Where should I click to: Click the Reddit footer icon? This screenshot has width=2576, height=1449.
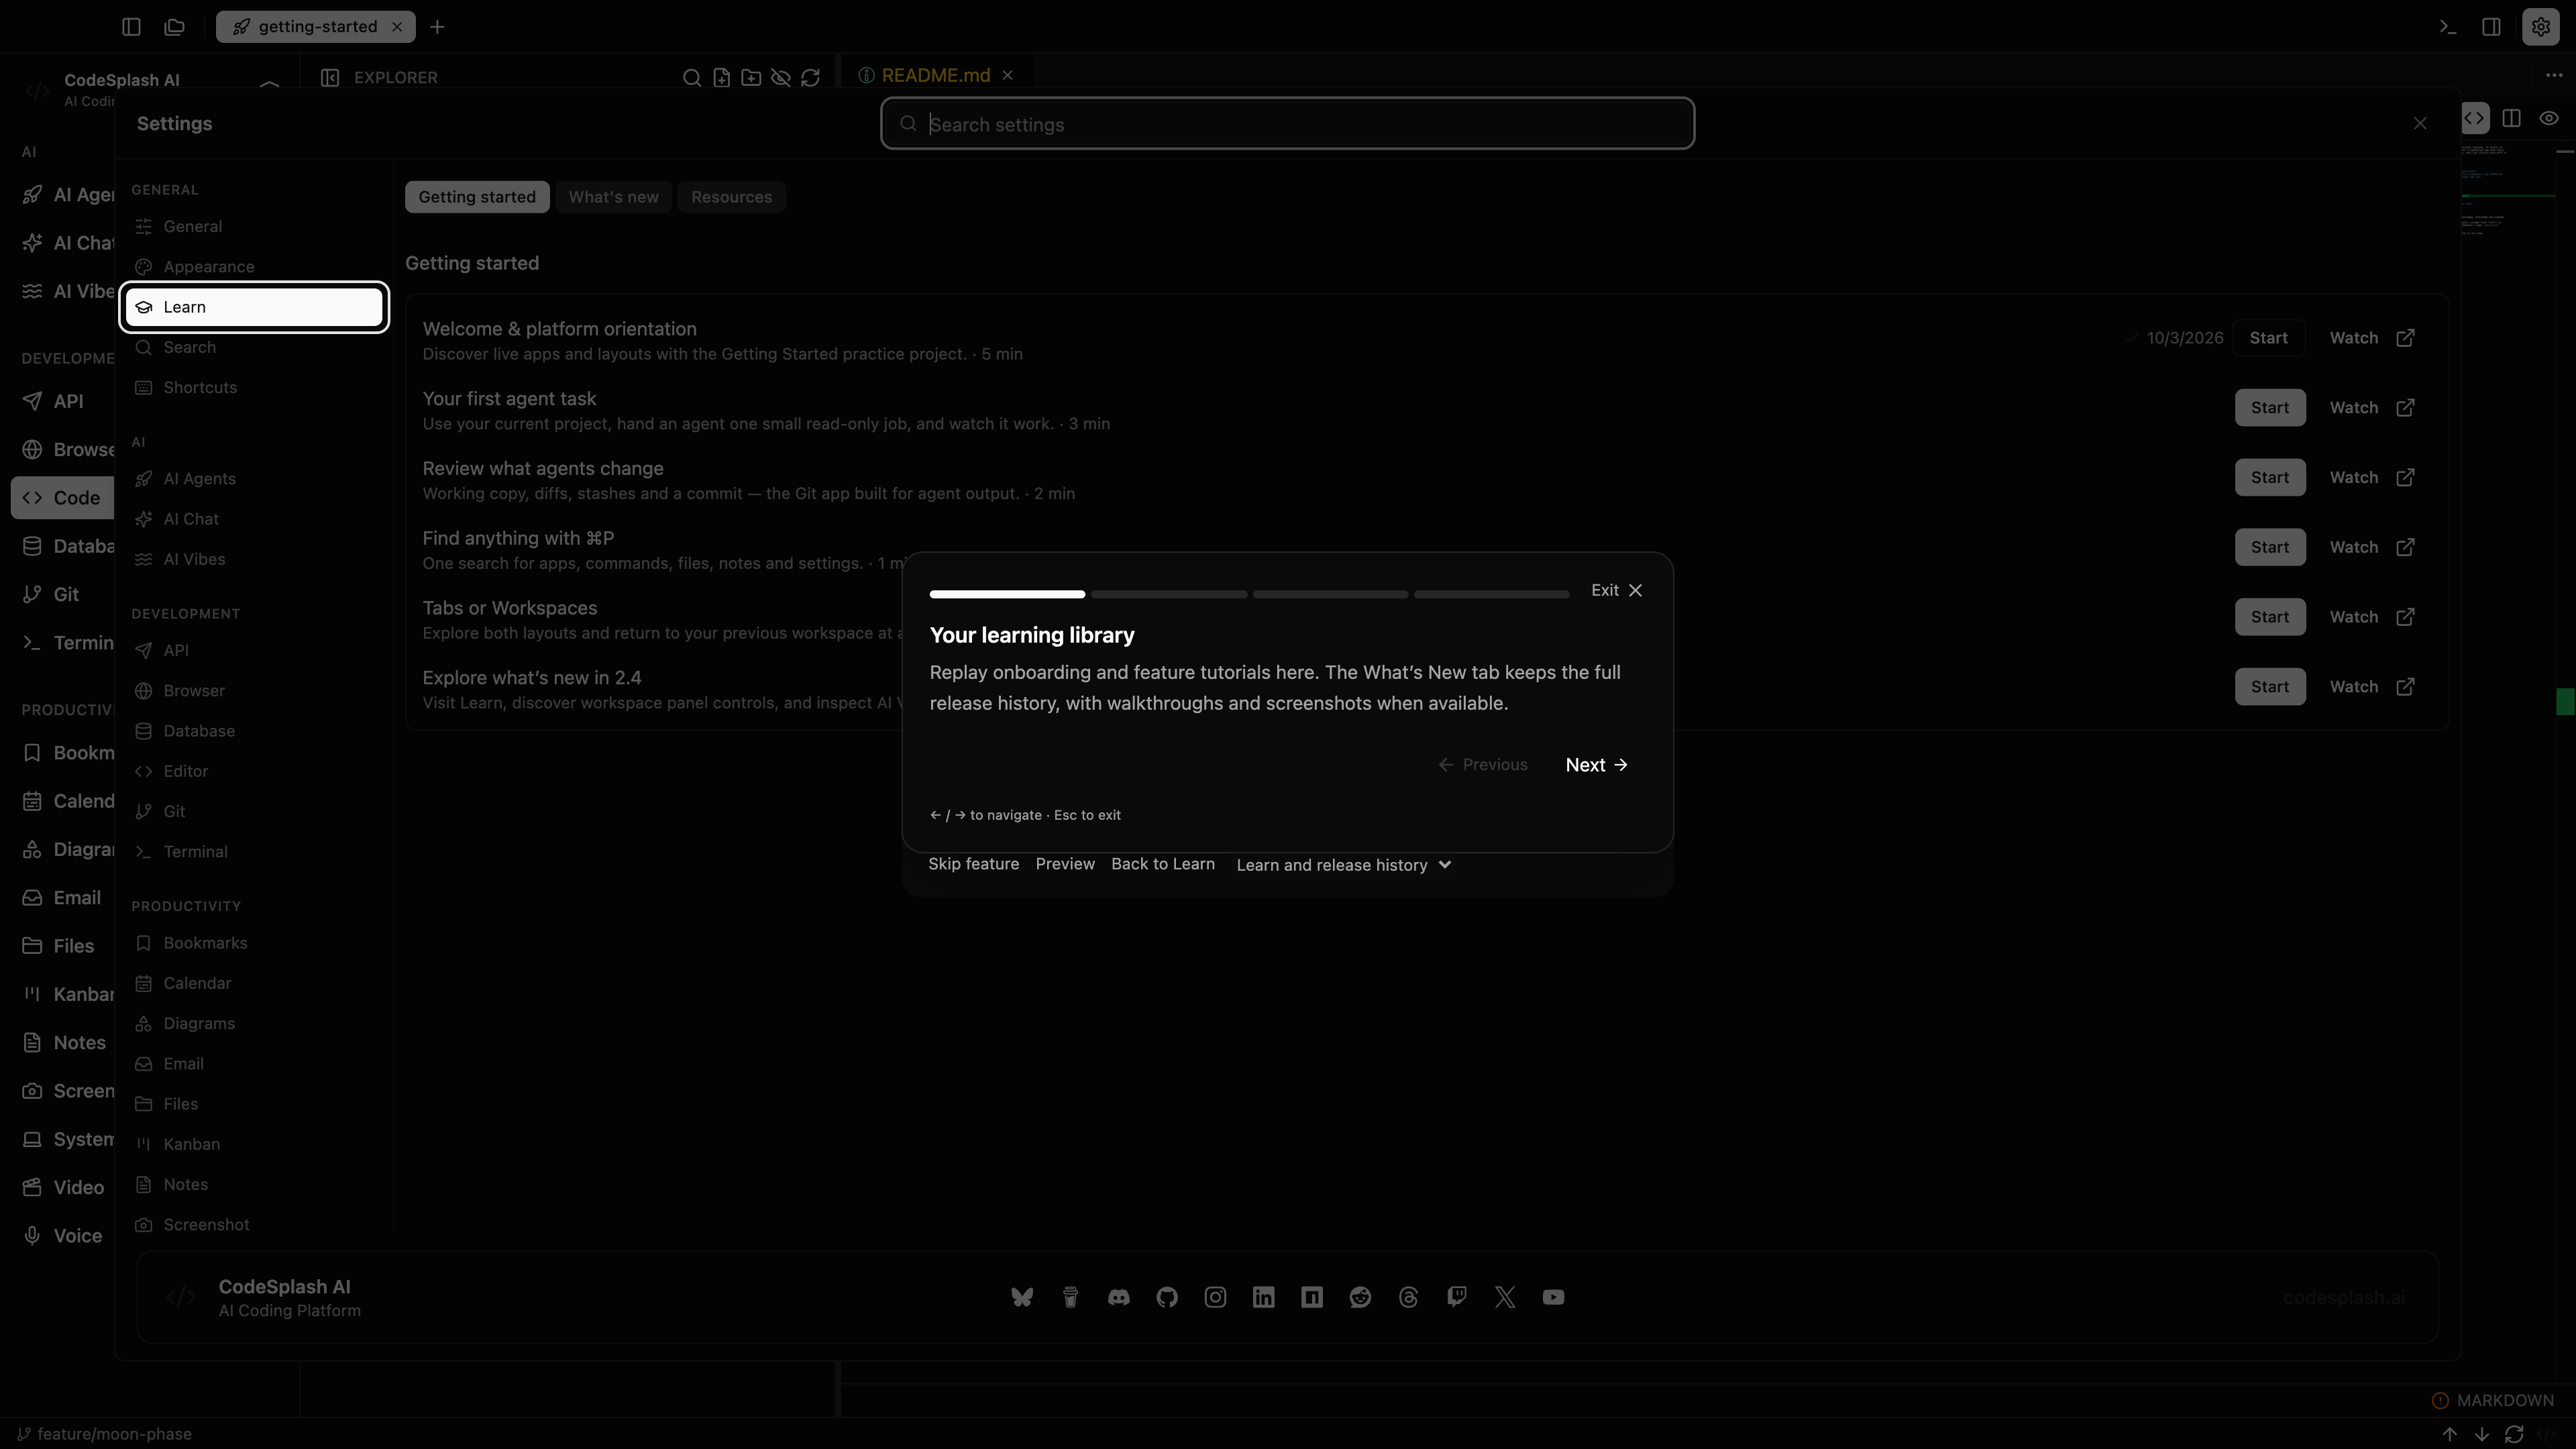pyautogui.click(x=1360, y=1297)
